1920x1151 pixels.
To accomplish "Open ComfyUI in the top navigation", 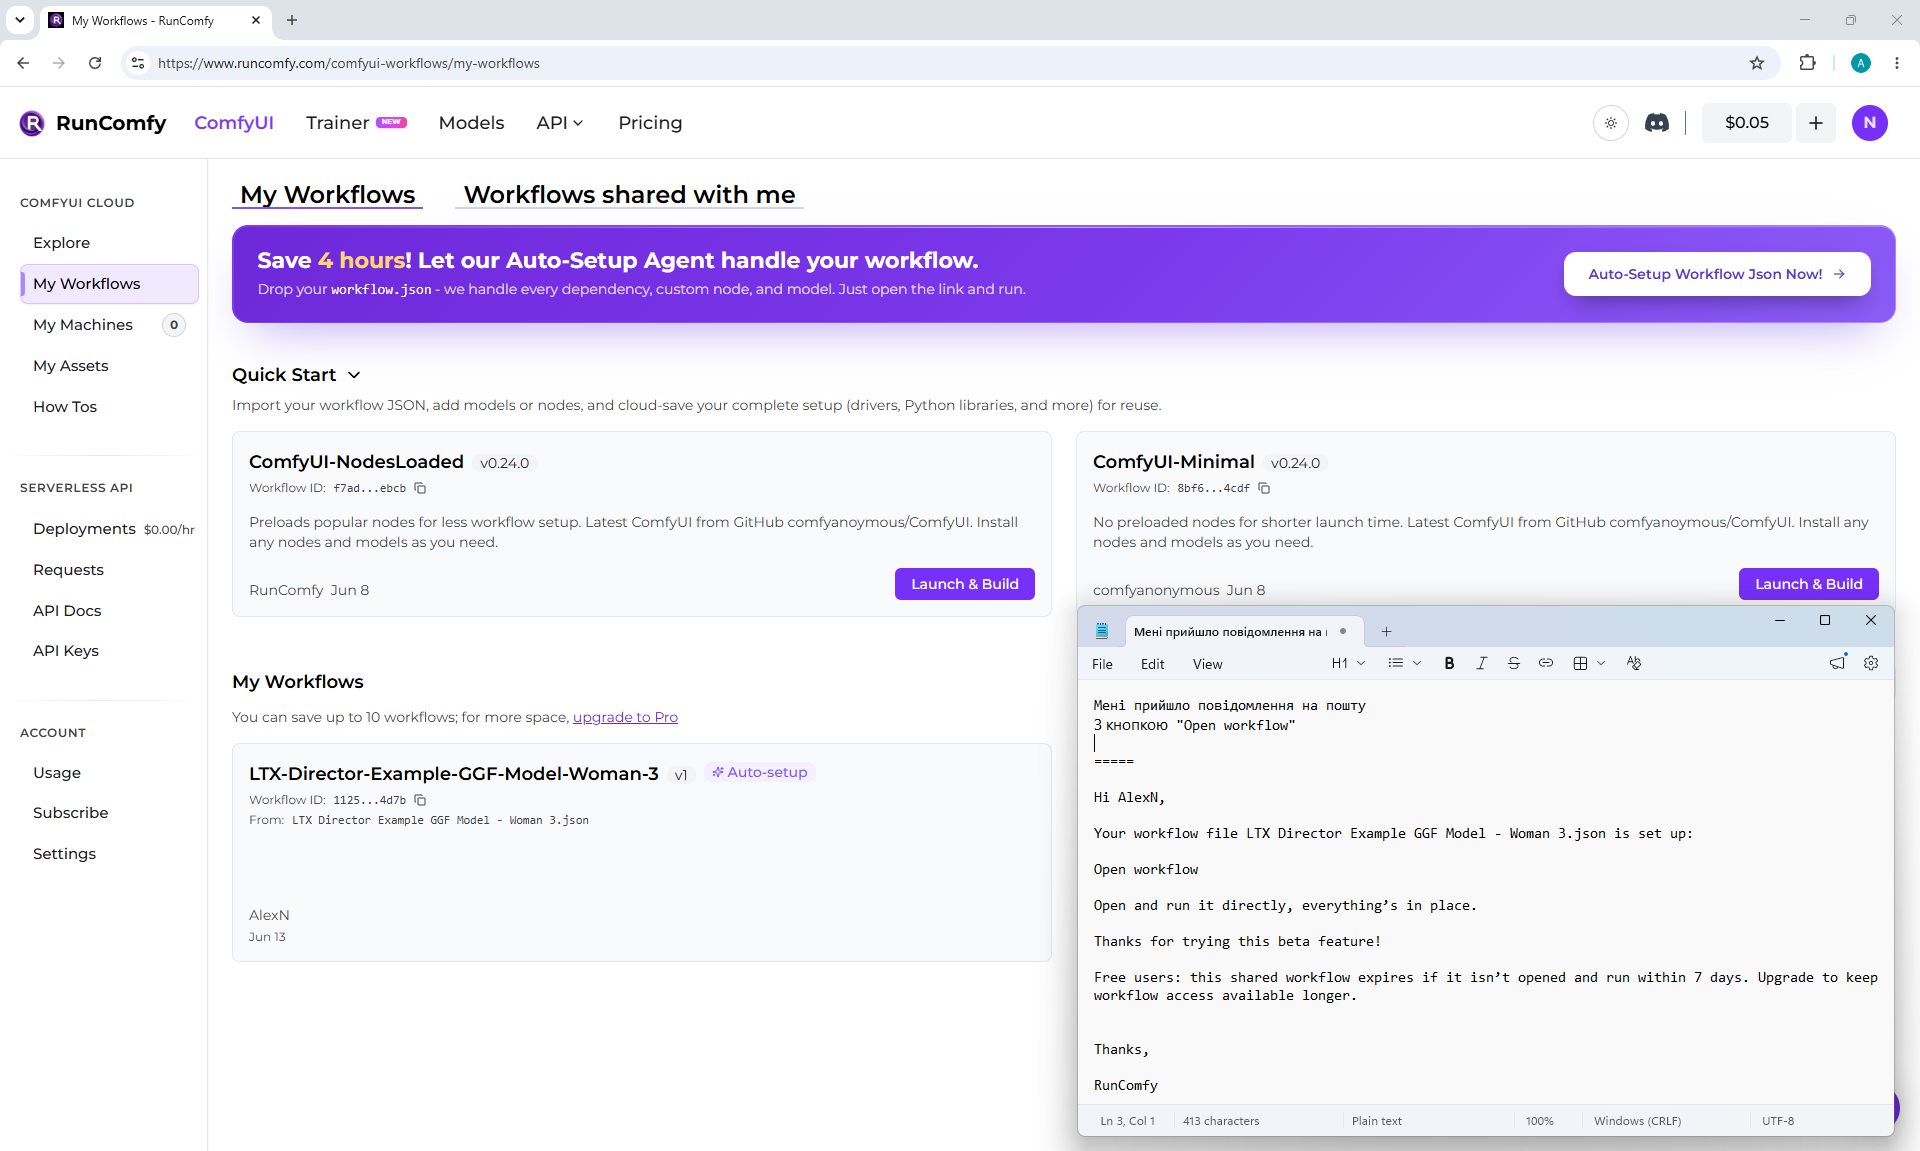I will click(x=234, y=123).
